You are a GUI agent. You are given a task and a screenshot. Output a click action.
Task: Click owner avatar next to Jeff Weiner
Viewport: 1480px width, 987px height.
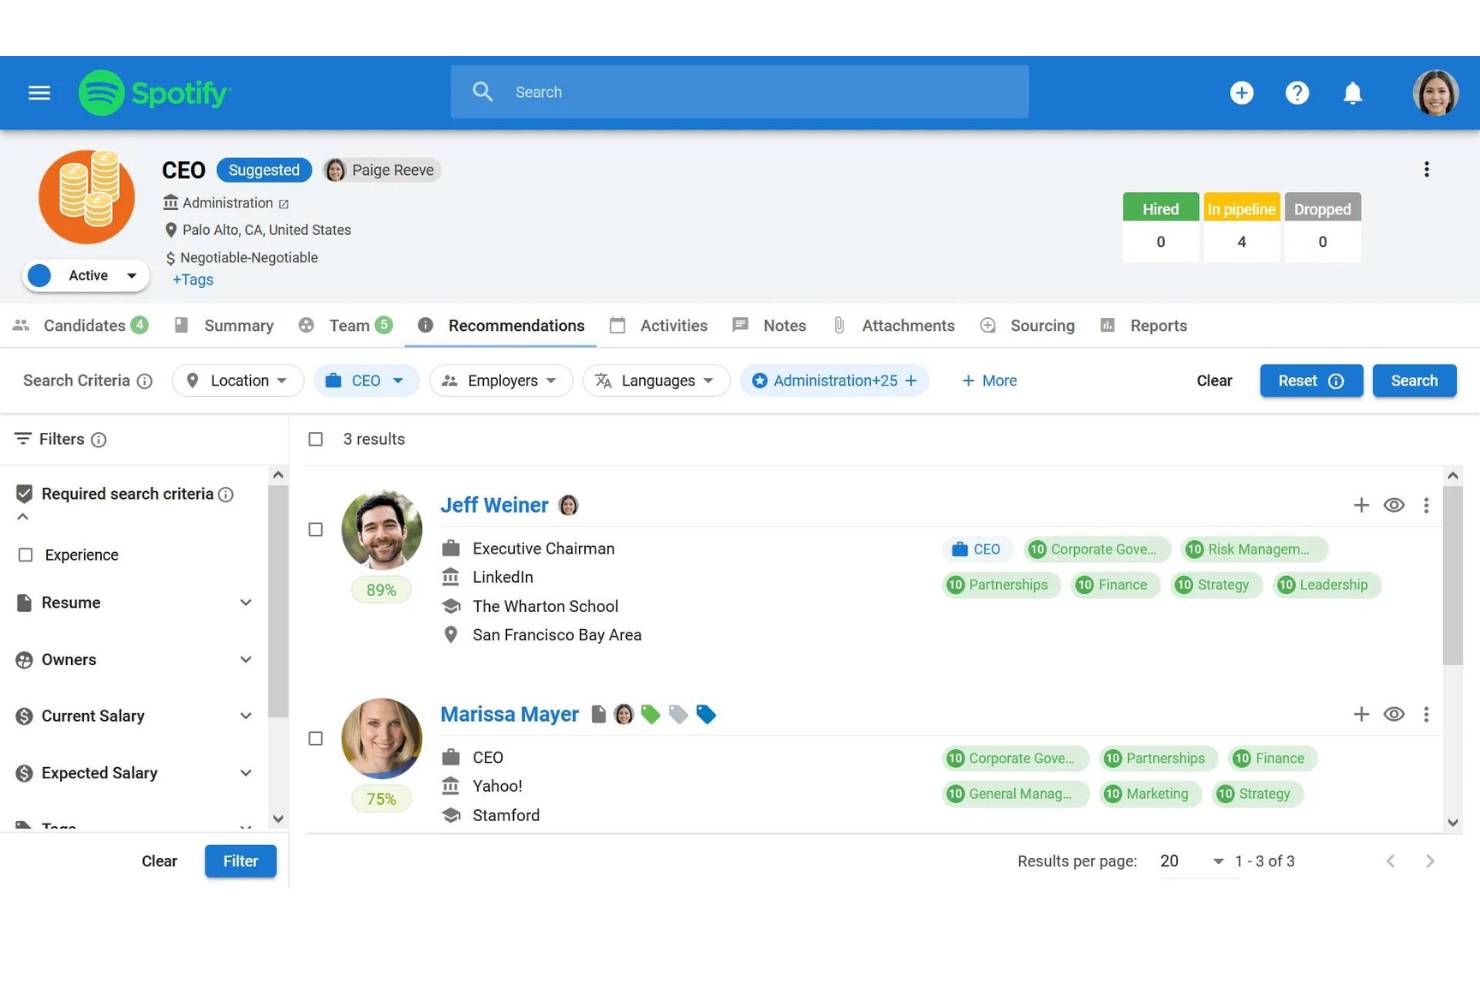tap(568, 505)
